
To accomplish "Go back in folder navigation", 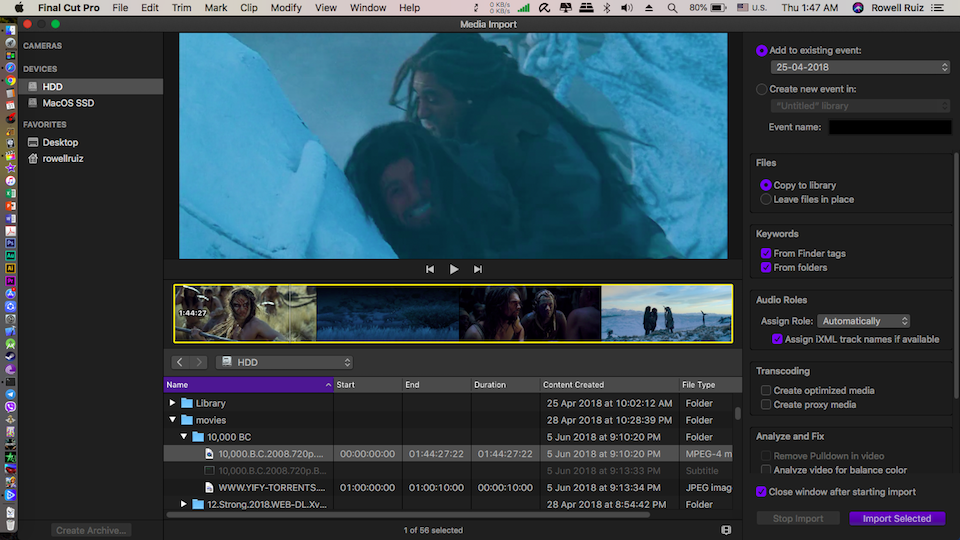I will point(179,362).
